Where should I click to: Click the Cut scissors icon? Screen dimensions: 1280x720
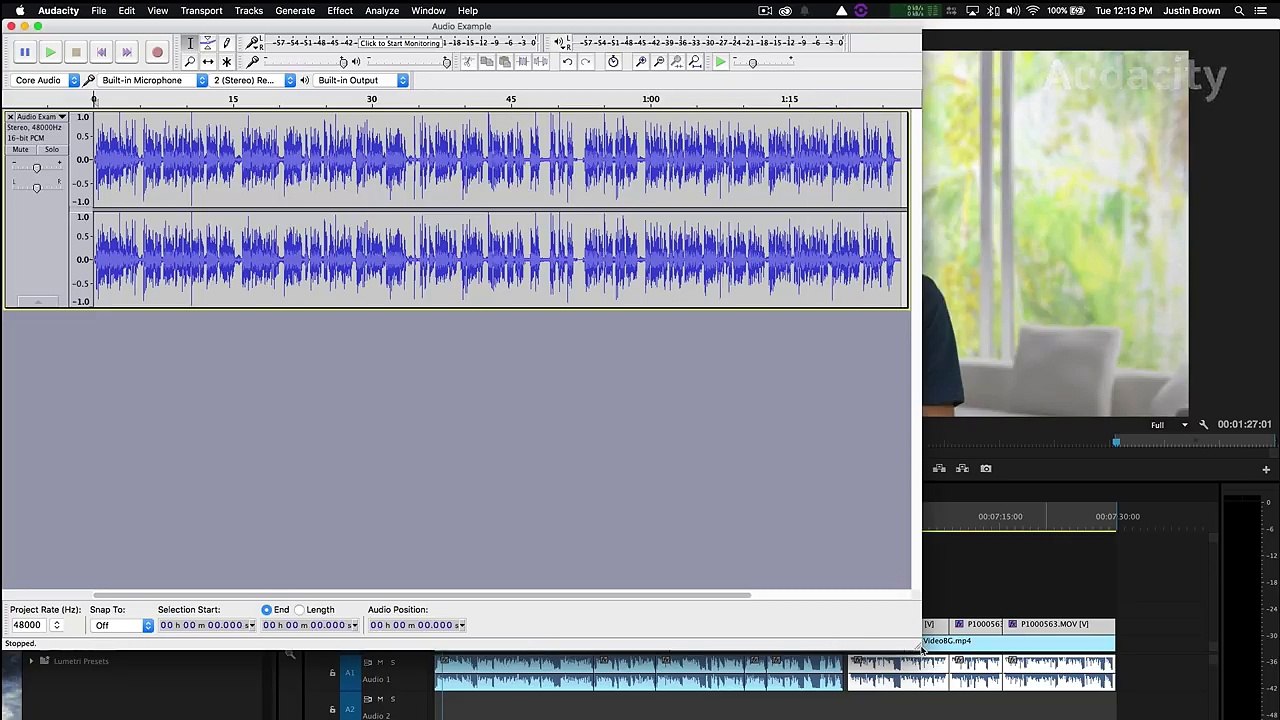point(468,62)
